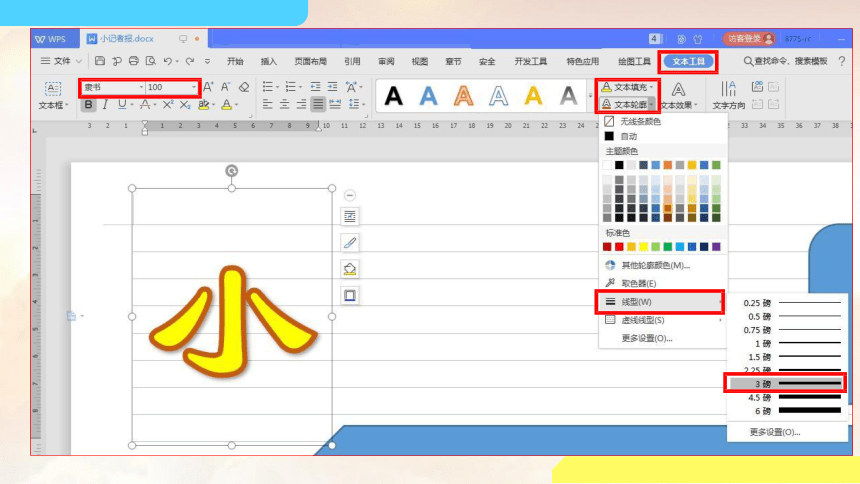Click the selected justify alignment icon
This screenshot has height=484, width=860.
click(318, 104)
